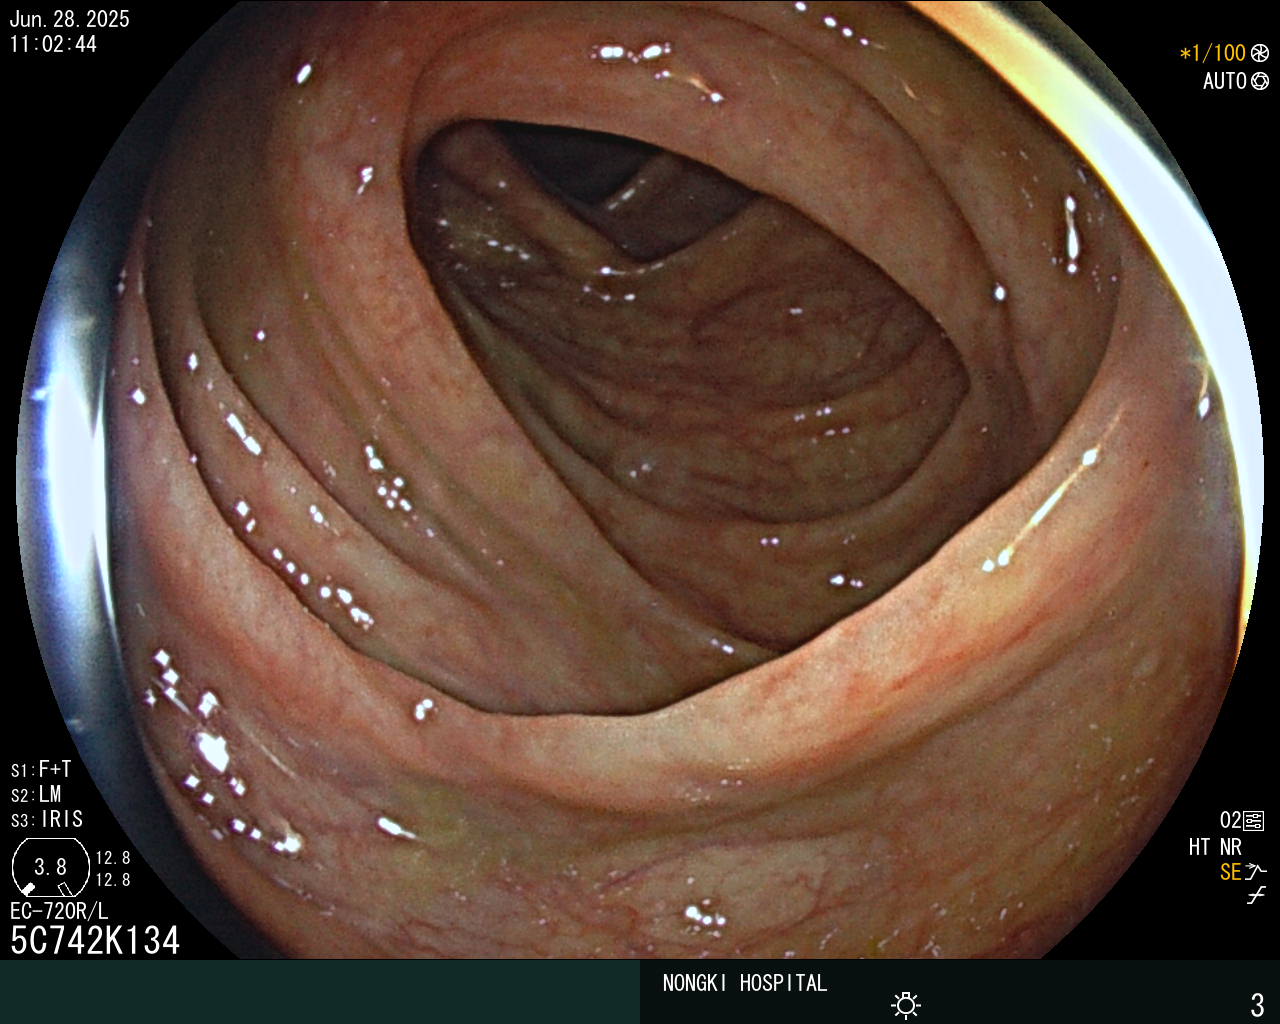
Task: Click the image counter 3
Action: tap(1257, 1004)
